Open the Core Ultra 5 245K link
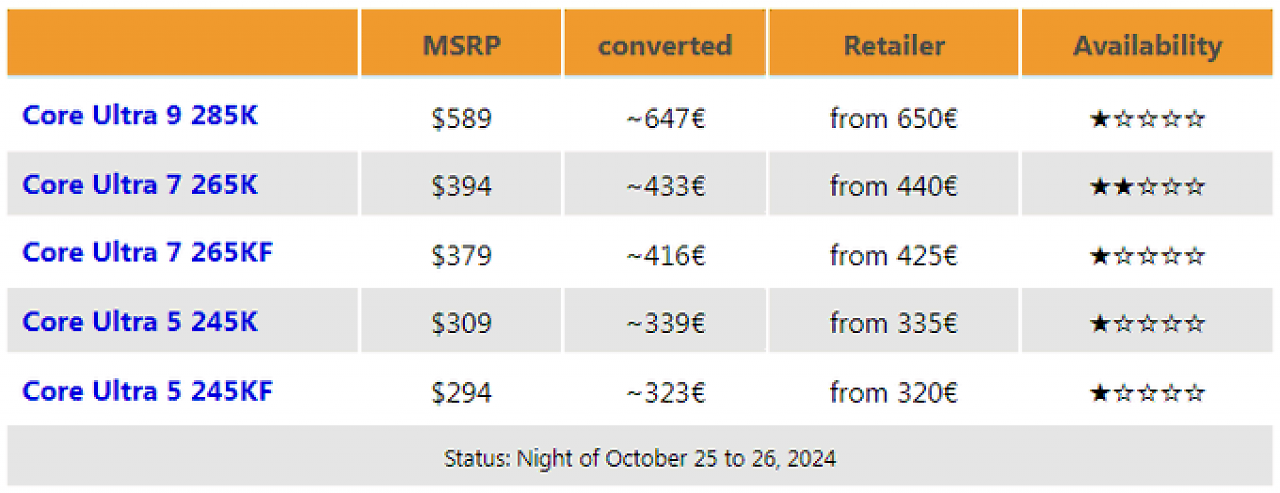Viewport: 1280px width, 493px height. 140,322
